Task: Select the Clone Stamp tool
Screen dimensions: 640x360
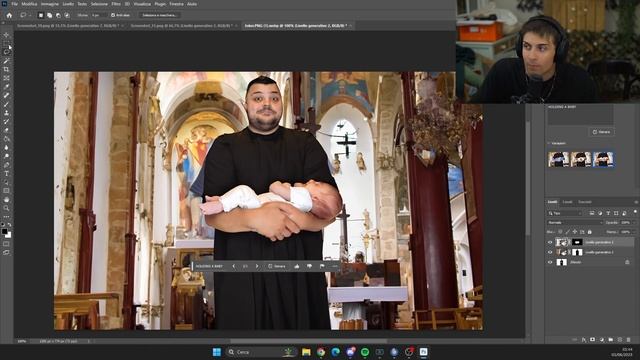Action: tap(6, 113)
